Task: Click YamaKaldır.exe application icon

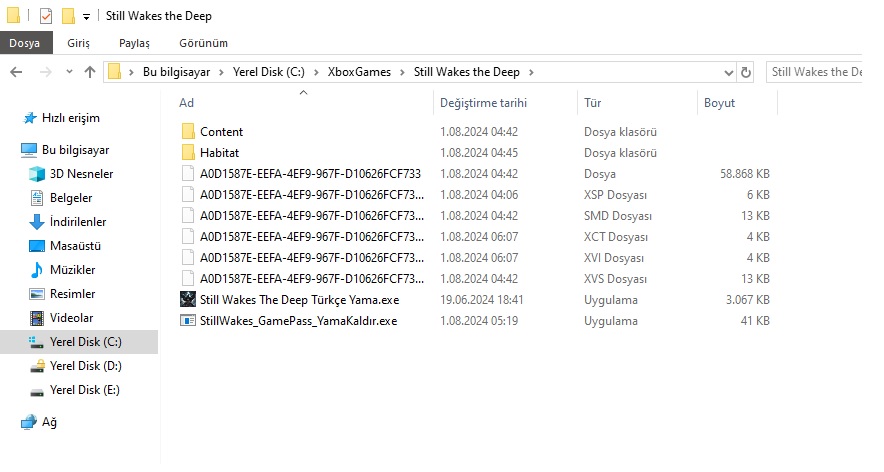Action: click(x=188, y=320)
